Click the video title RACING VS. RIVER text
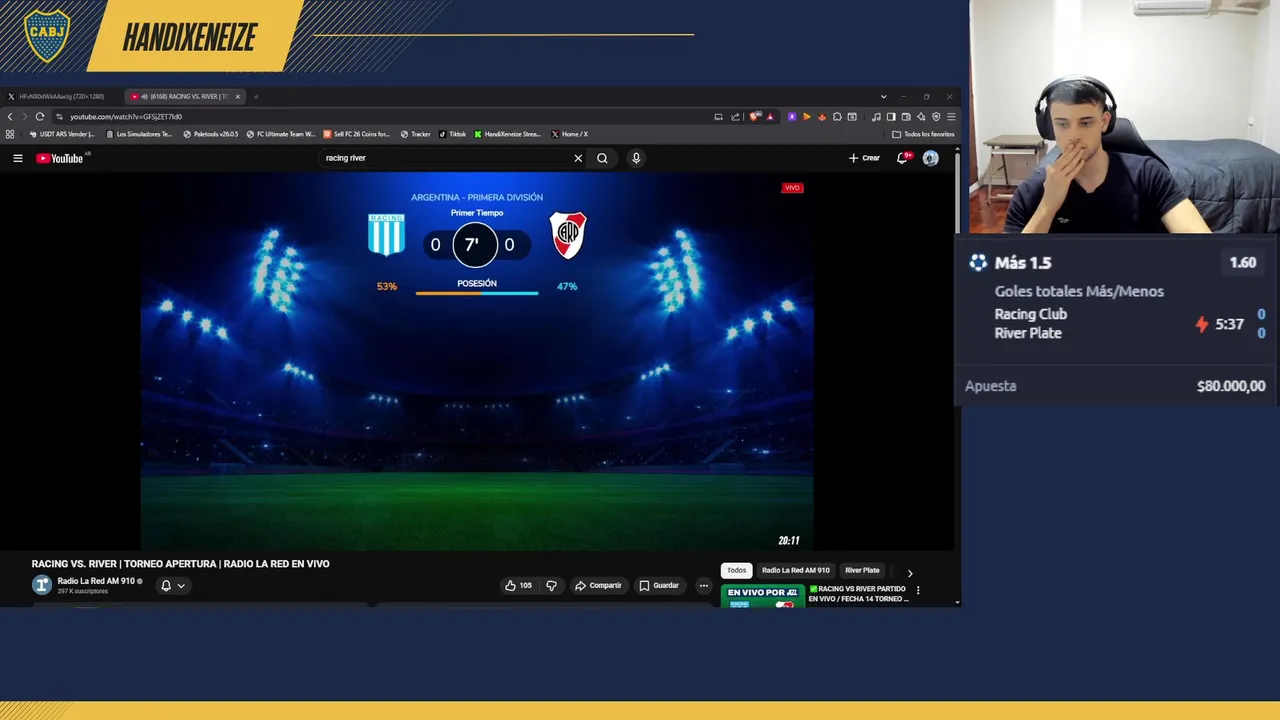Viewport: 1280px width, 720px height. [x=180, y=564]
